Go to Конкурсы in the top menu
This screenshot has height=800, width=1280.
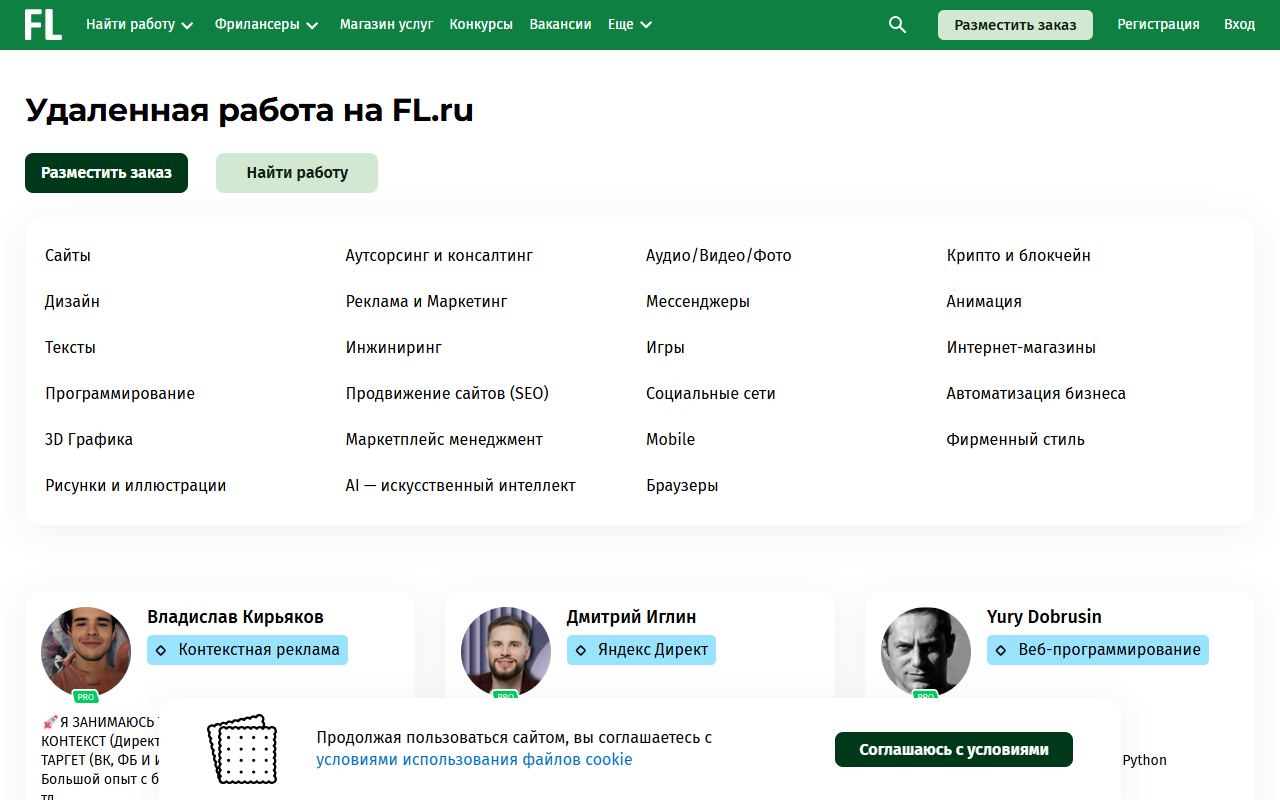coord(481,25)
